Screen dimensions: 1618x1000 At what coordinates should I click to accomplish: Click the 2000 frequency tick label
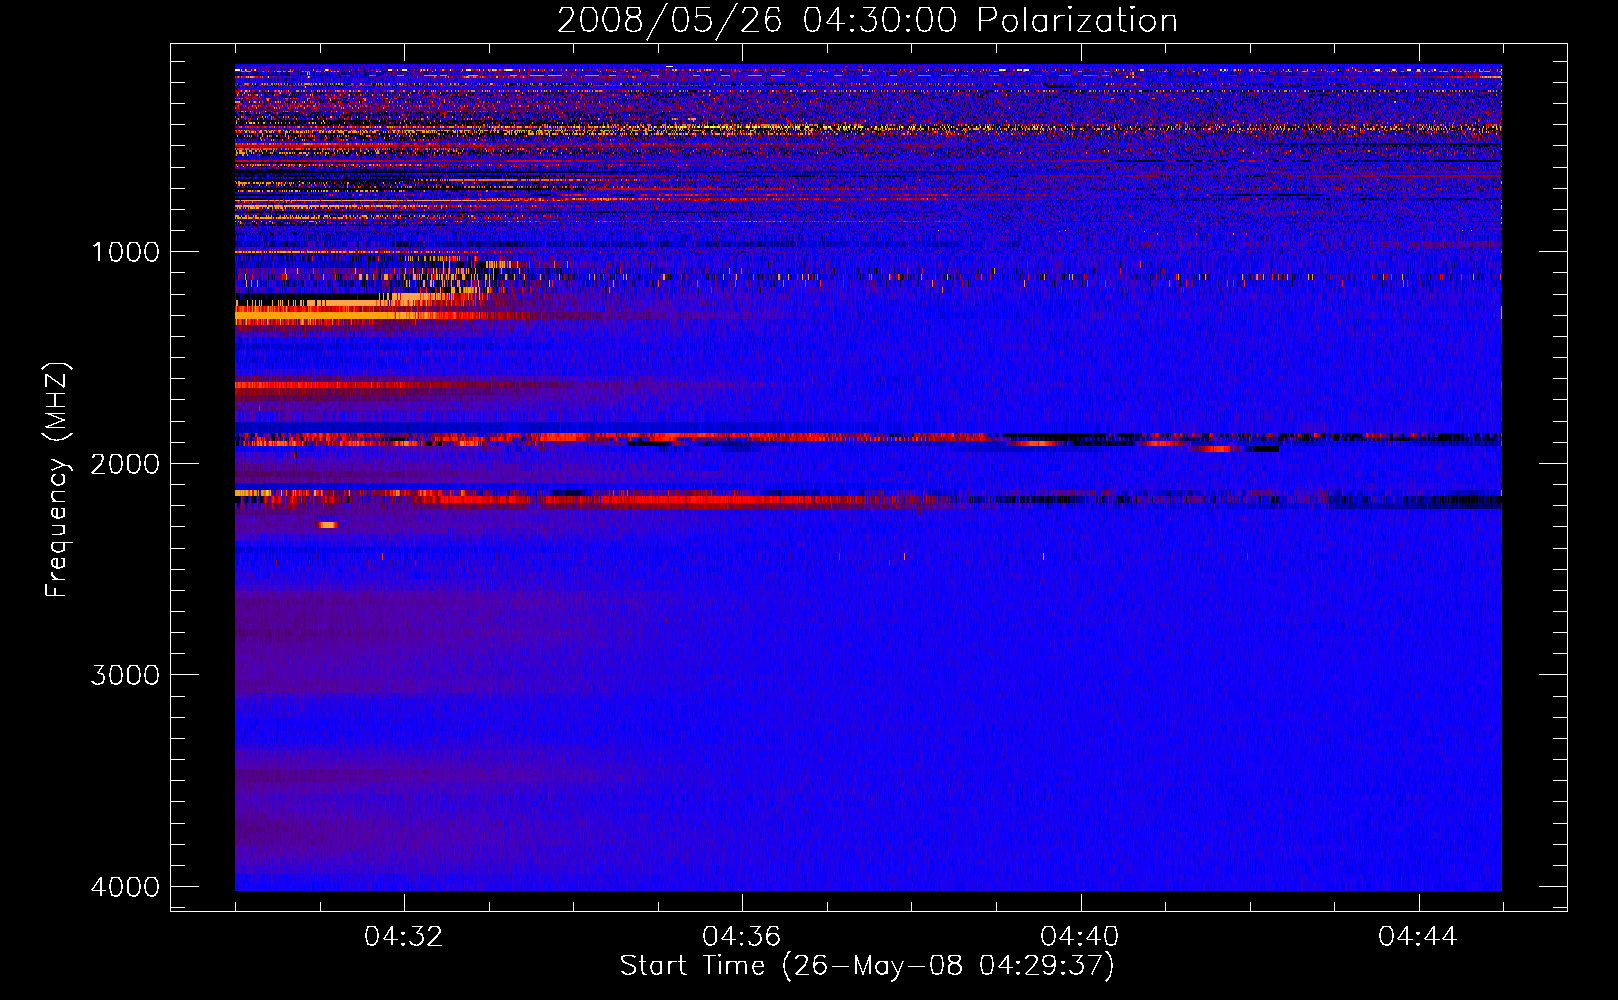point(126,464)
